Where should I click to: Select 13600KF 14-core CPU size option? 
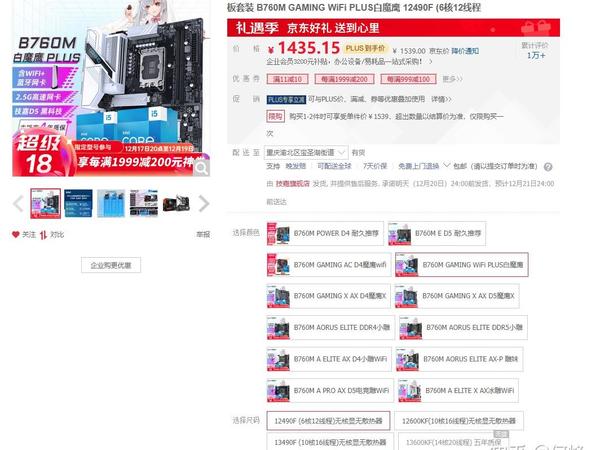(x=453, y=442)
